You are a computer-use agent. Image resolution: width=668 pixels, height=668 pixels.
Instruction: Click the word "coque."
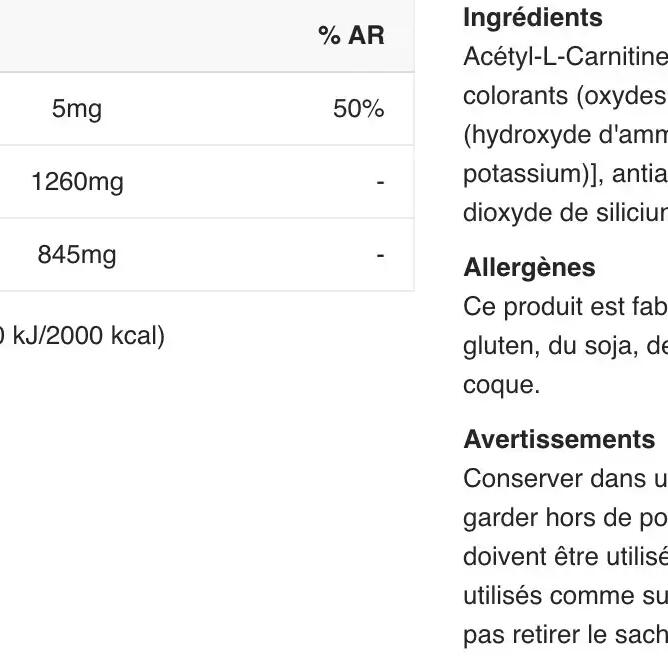(x=502, y=384)
